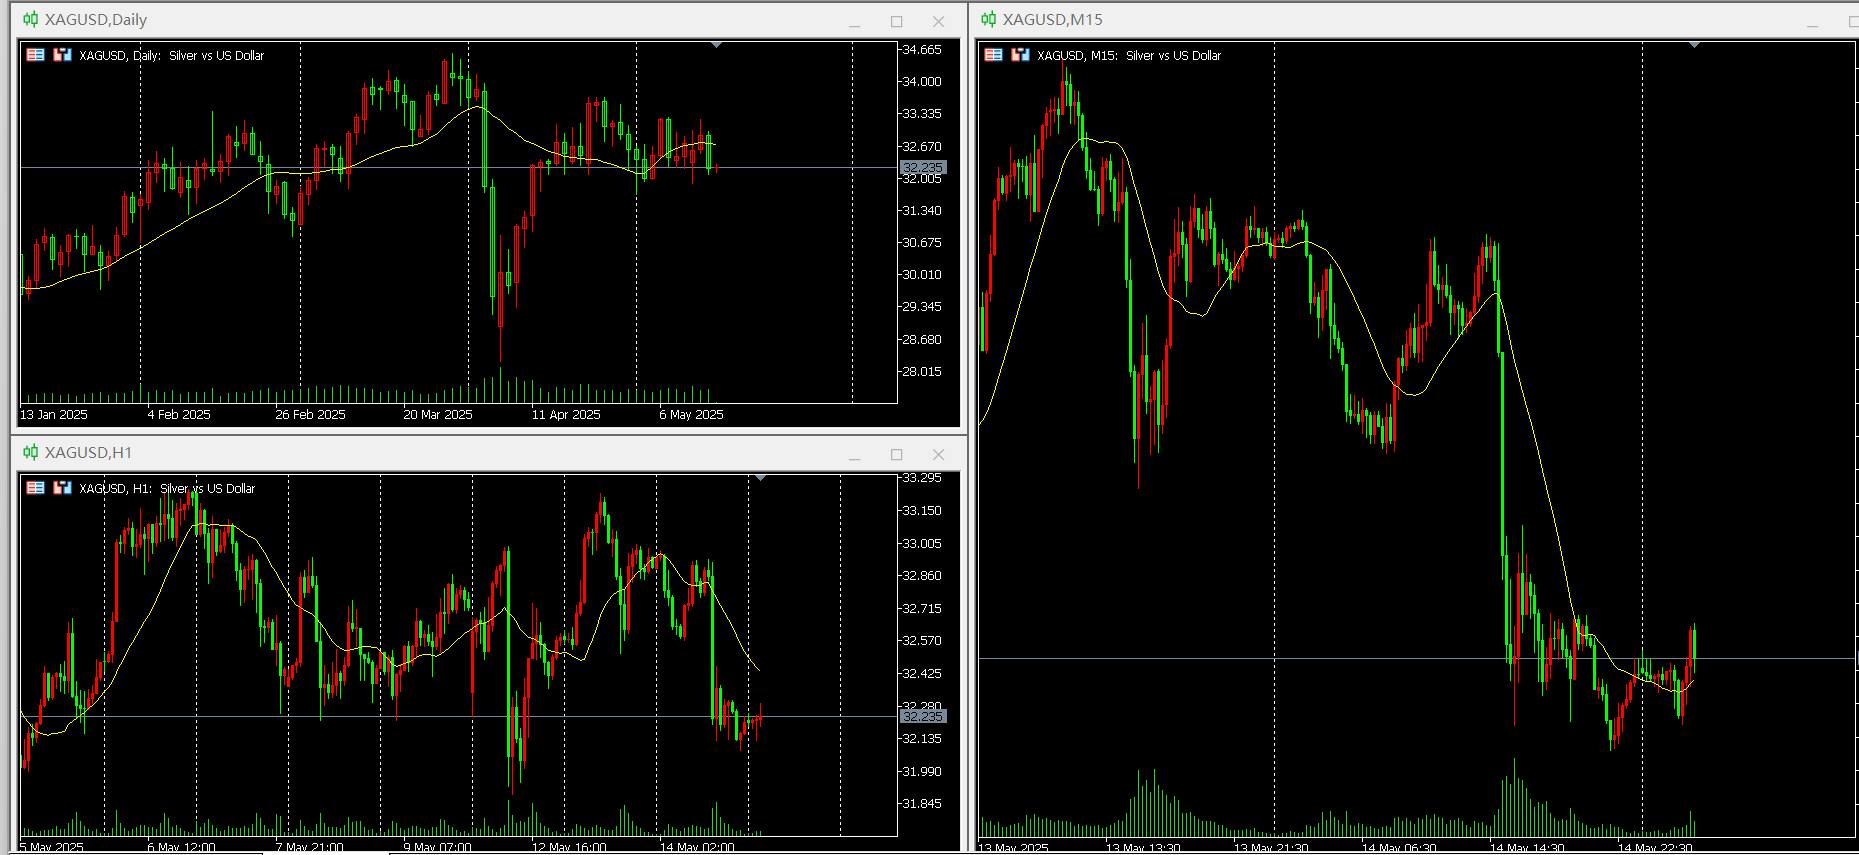1859x855 pixels.
Task: Click candlestick icon in XAGUSD,M15 title bar
Action: click(989, 19)
